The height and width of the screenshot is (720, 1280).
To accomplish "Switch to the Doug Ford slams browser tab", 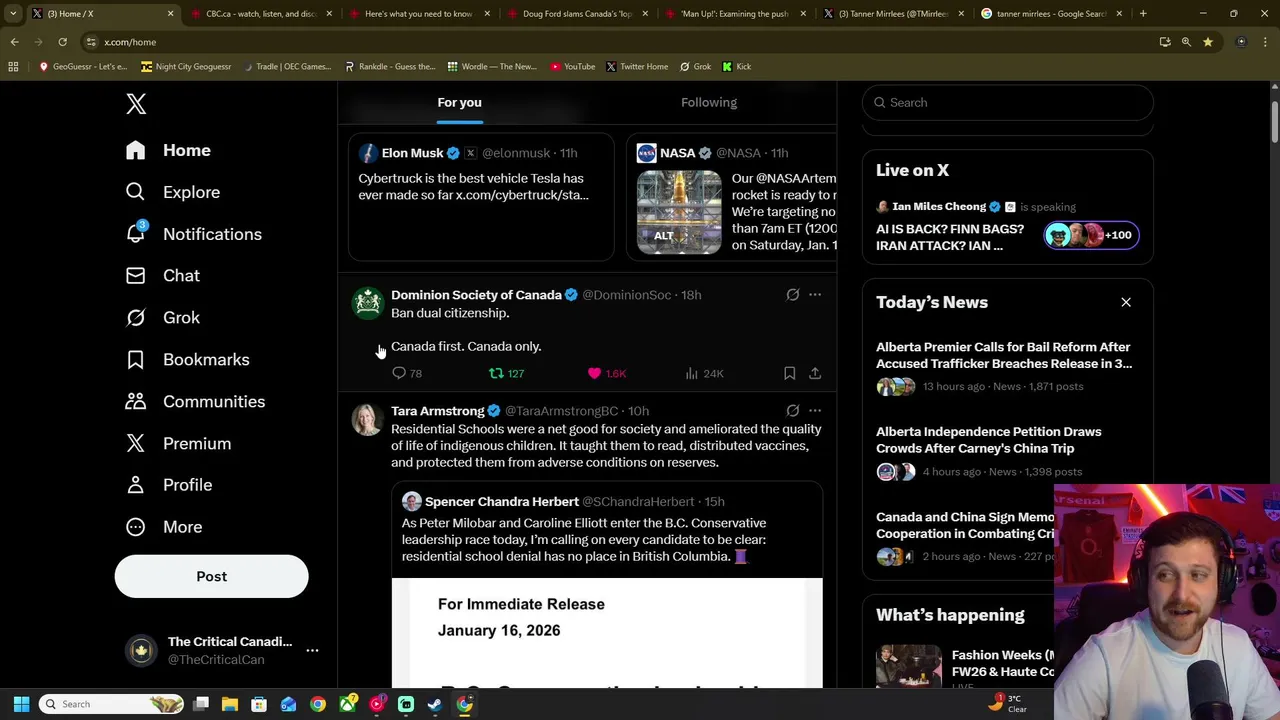I will pos(577,14).
